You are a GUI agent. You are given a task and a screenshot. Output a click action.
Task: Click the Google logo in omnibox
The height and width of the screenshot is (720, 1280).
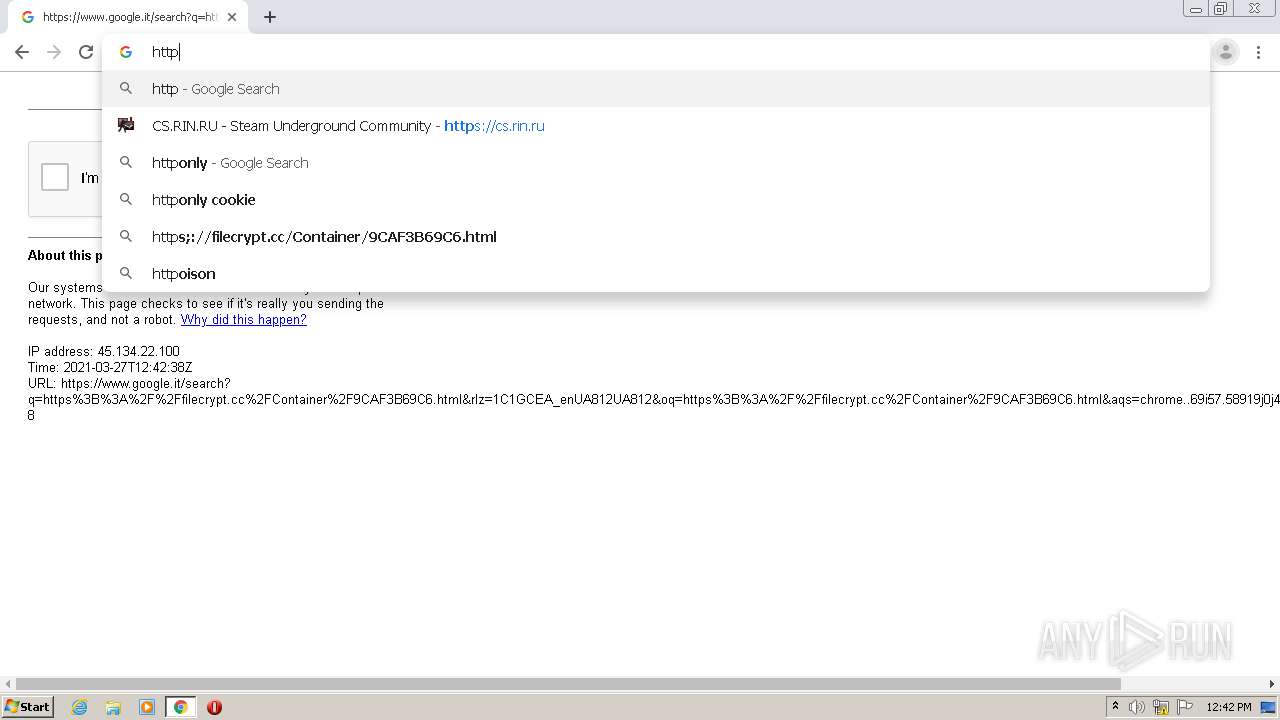(126, 52)
